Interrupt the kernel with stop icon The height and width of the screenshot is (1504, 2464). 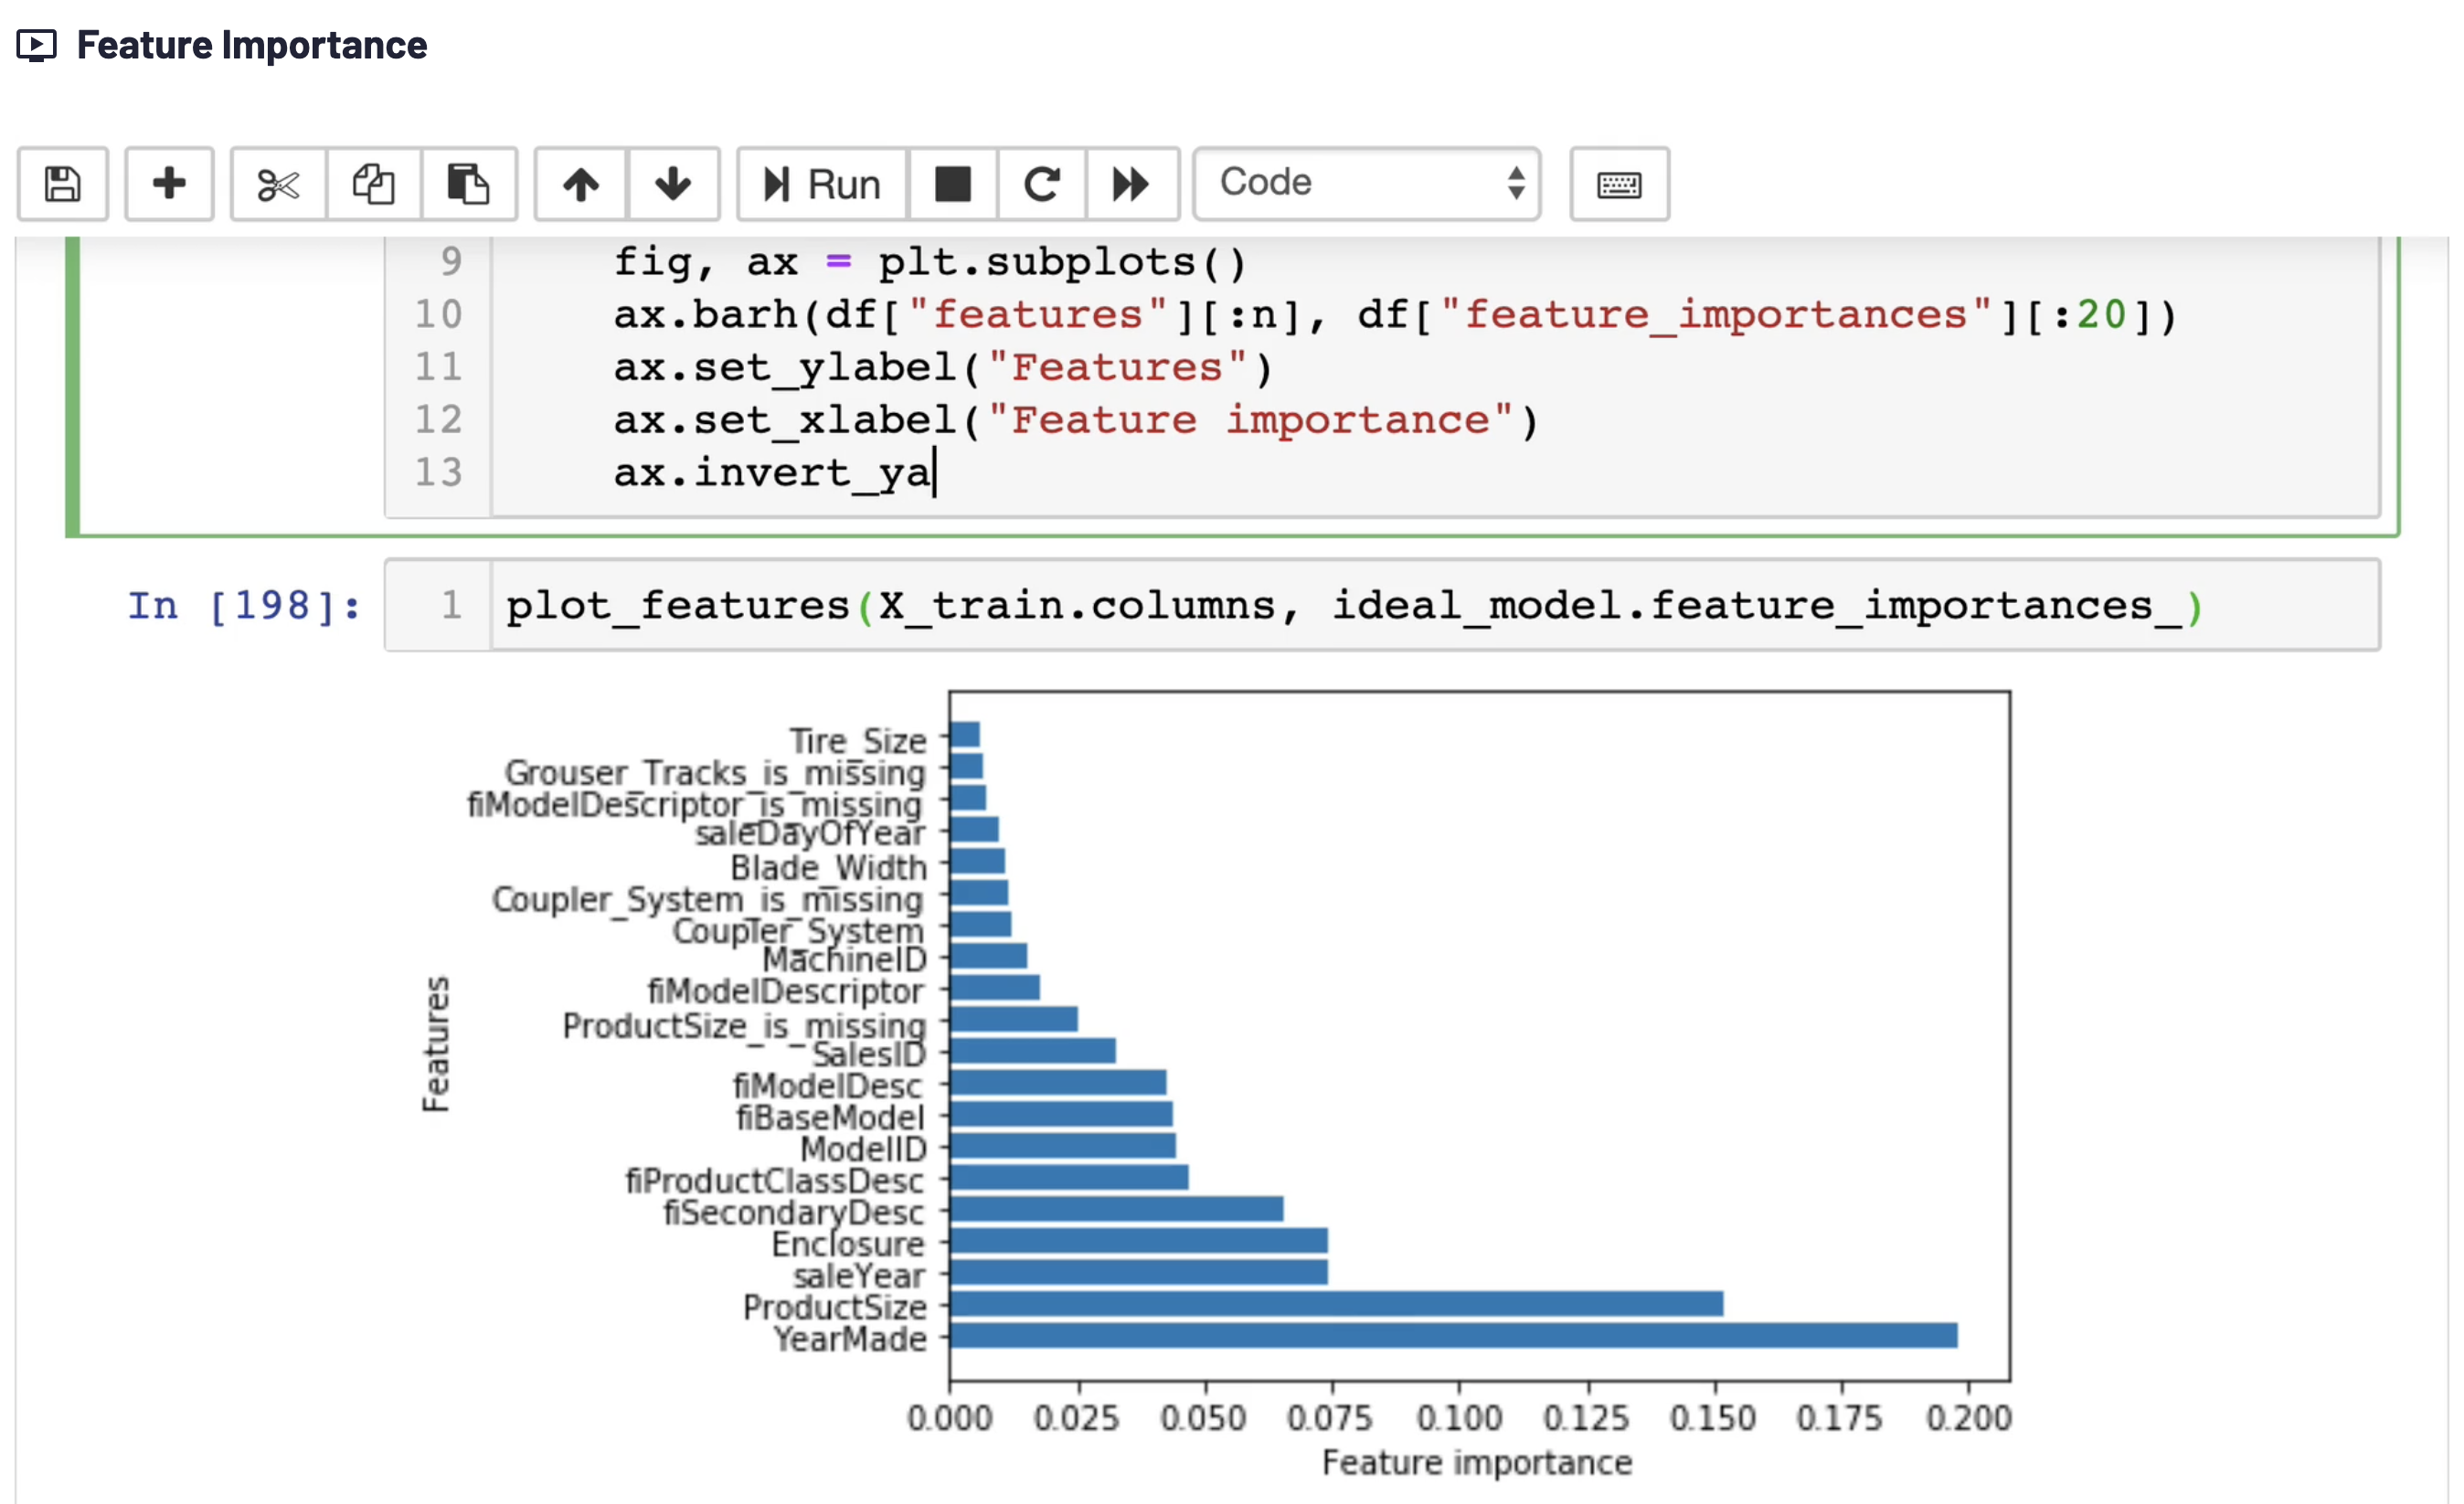click(952, 184)
